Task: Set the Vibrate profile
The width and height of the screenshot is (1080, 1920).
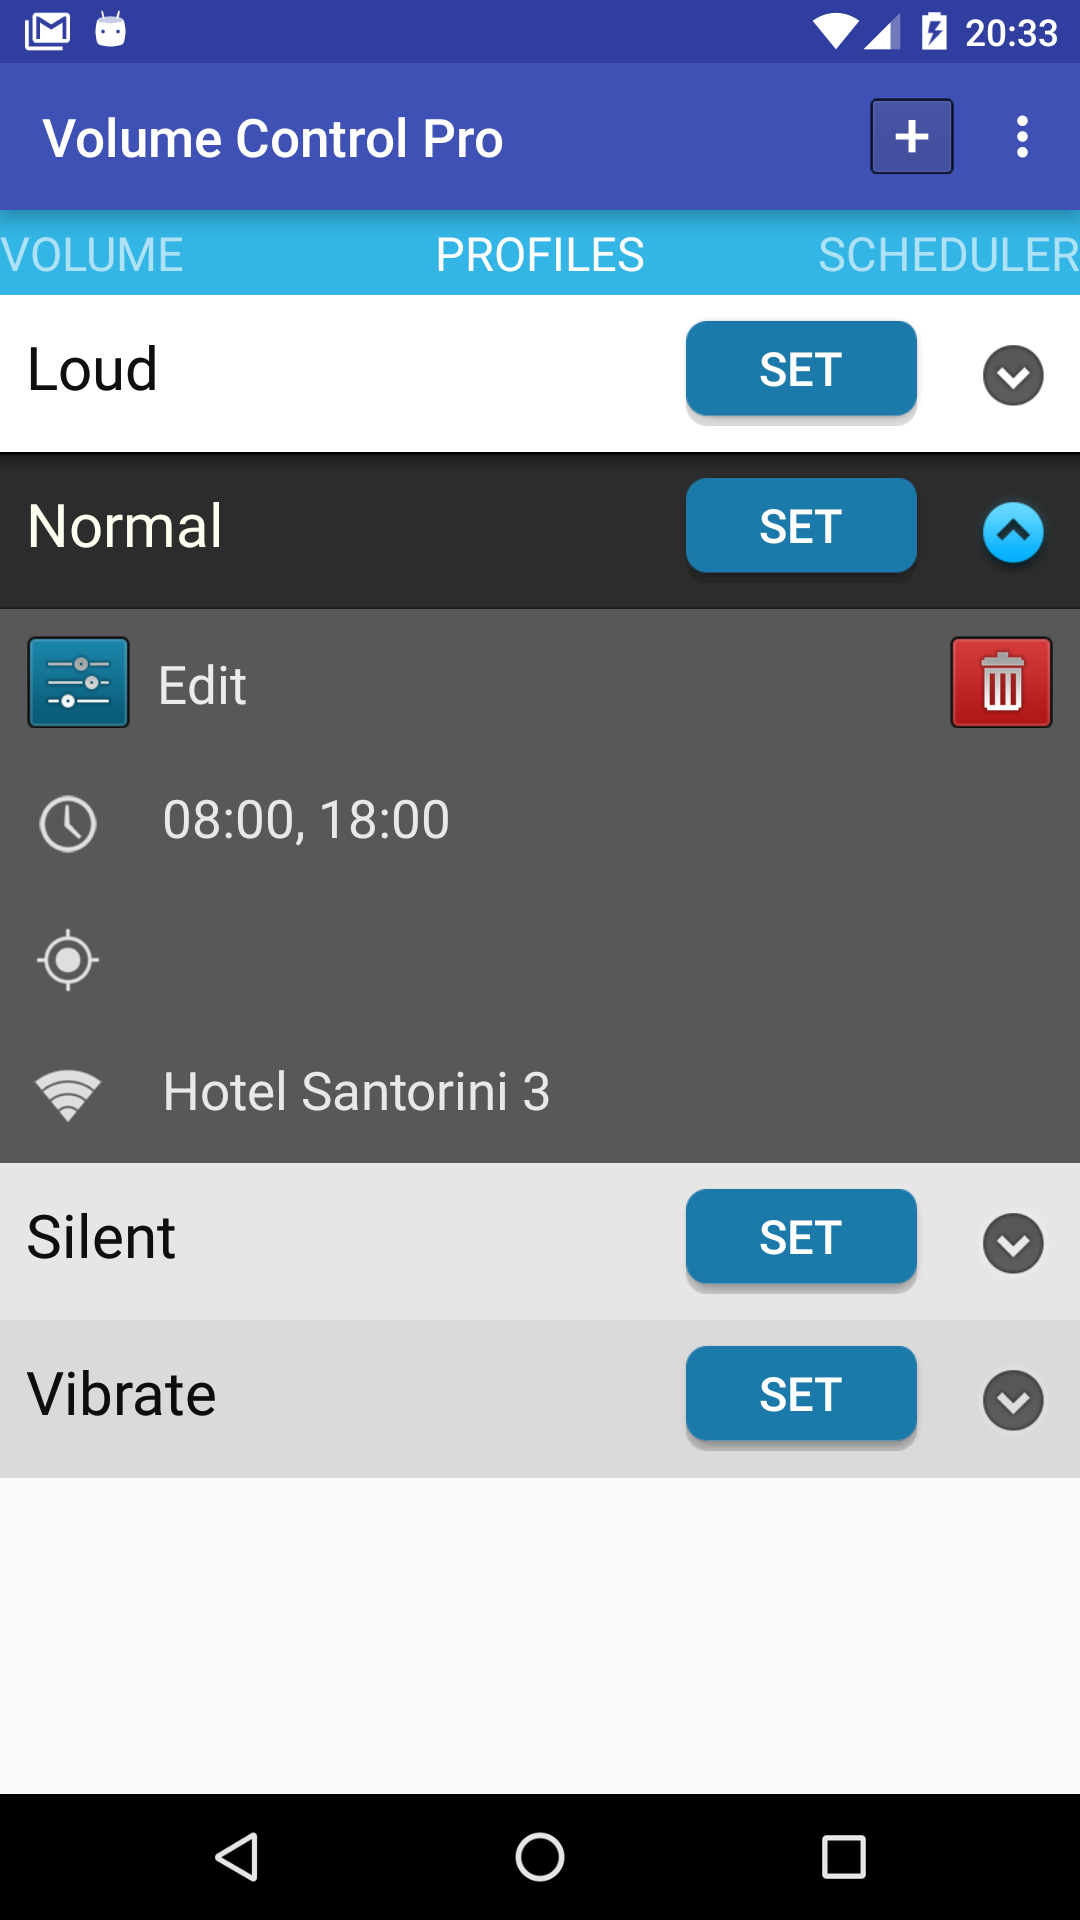Action: [801, 1393]
